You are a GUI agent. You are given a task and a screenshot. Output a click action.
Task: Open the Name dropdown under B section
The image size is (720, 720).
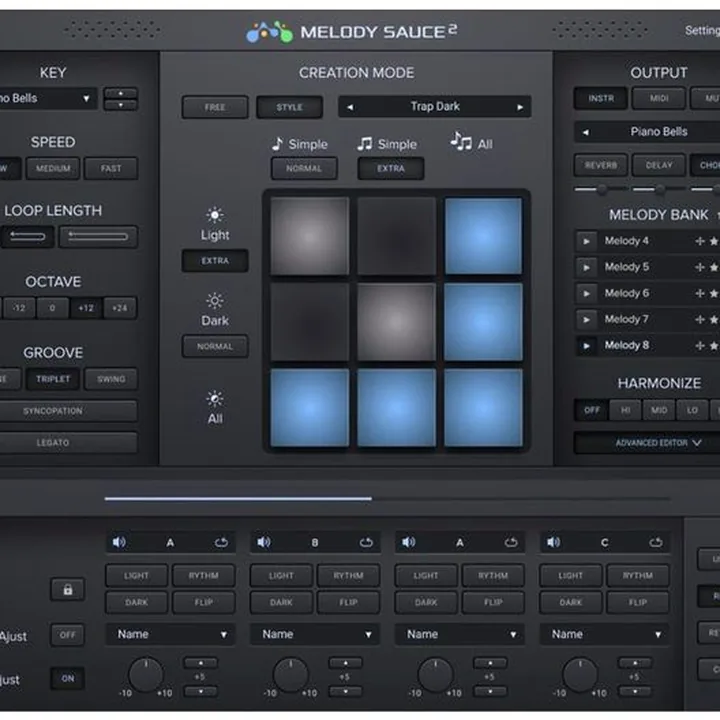[x=315, y=635]
